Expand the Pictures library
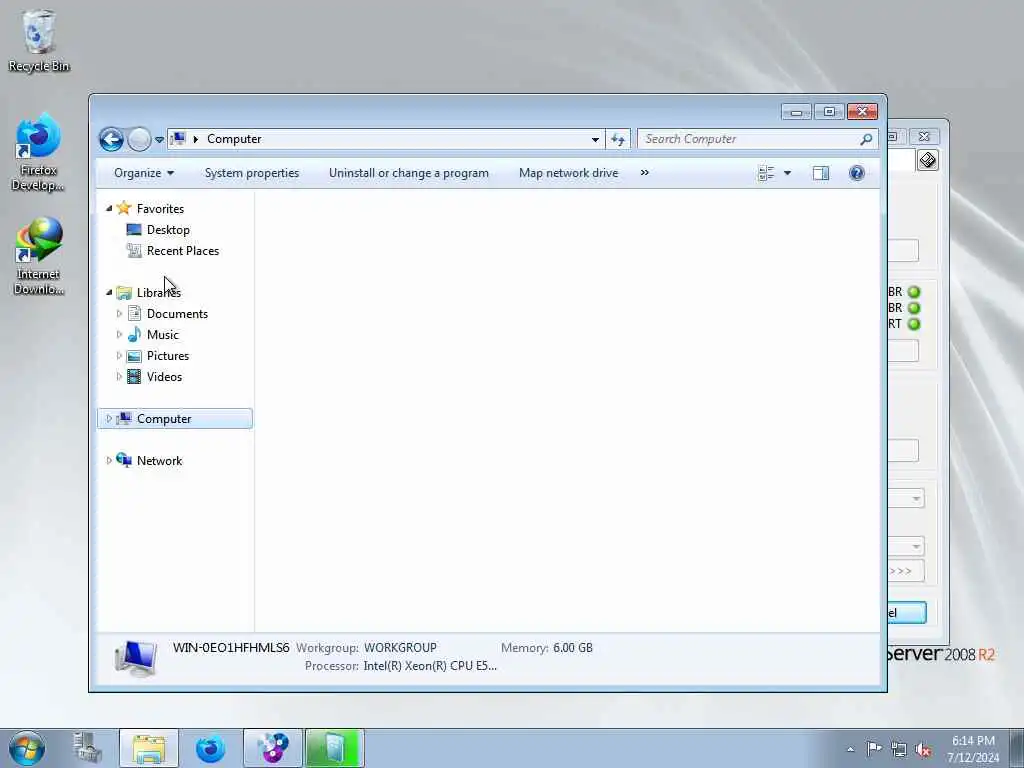 point(119,355)
